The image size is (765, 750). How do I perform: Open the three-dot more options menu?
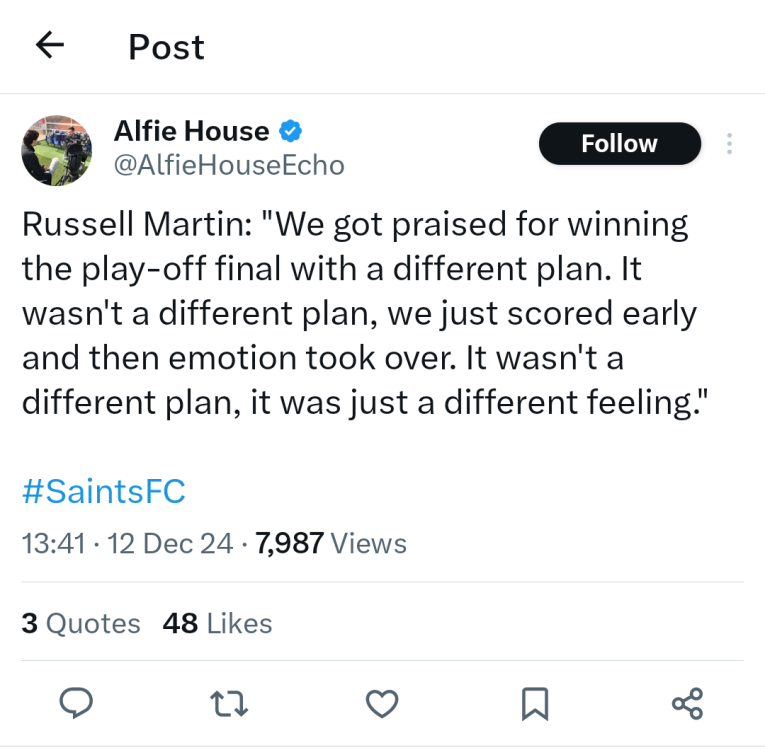point(730,144)
